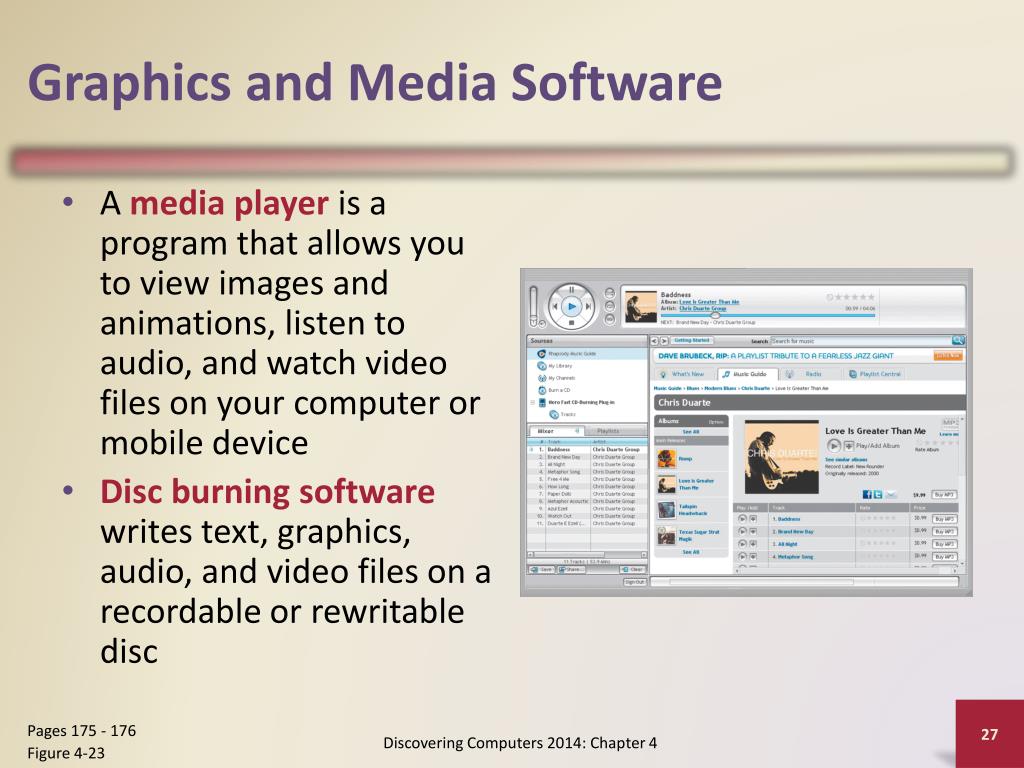The image size is (1024, 768).
Task: Click the Modern Blues breadcrumb link
Action: click(x=720, y=389)
